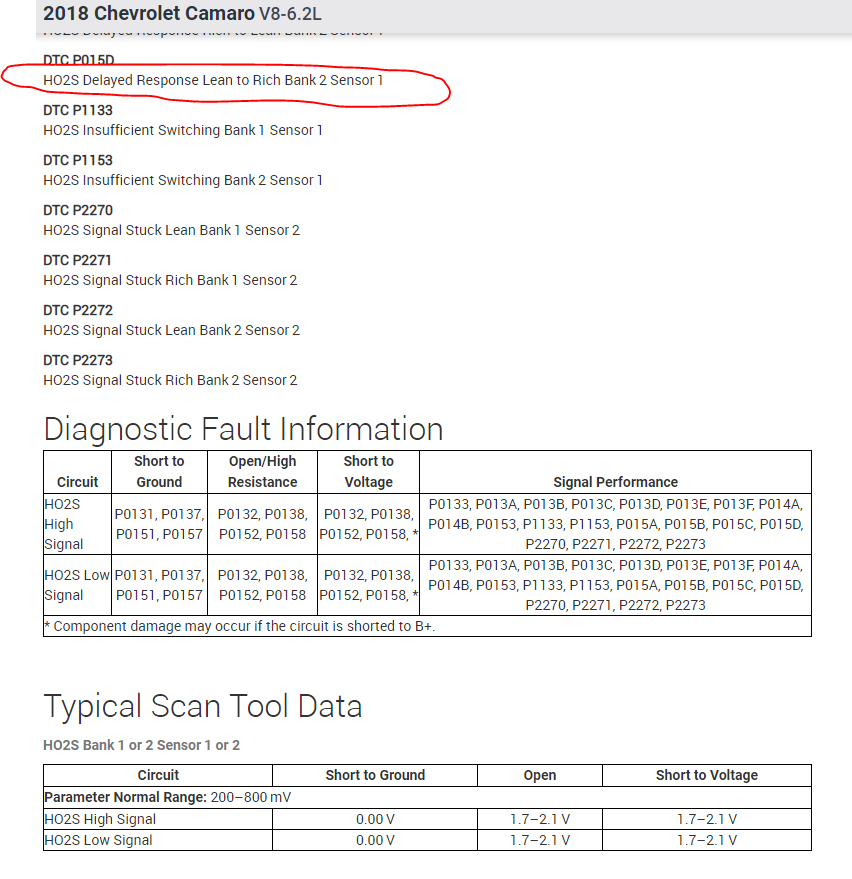
Task: Click the HO2S High Signal short-to-ground codes cell
Action: (x=159, y=524)
